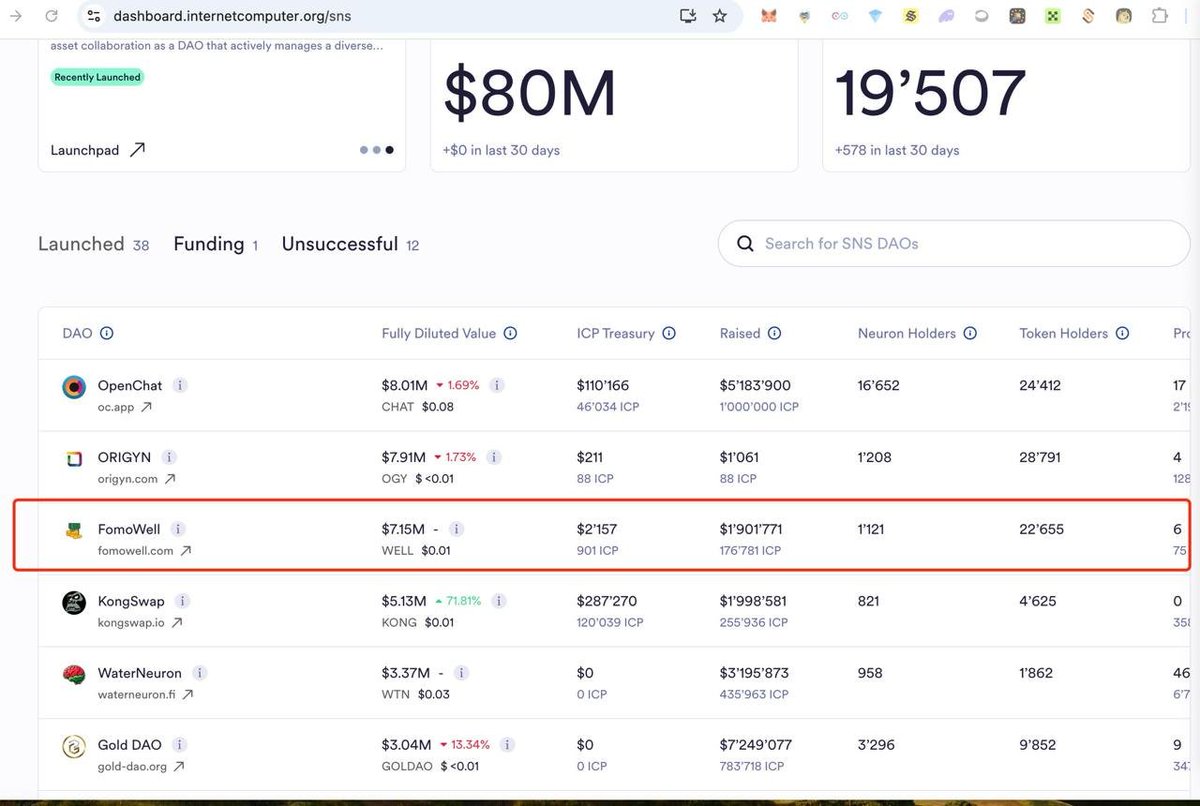Click the search magnifier icon
This screenshot has width=1200, height=806.
[x=745, y=243]
